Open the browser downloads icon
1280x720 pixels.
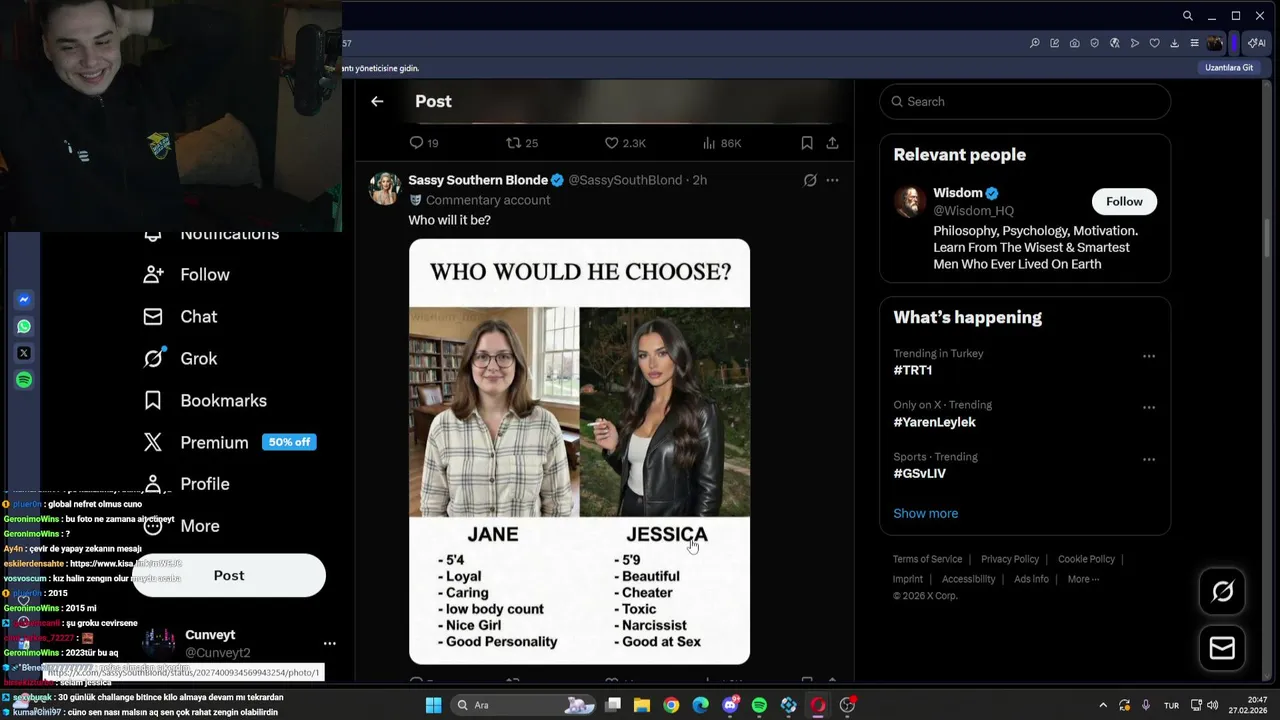1174,43
